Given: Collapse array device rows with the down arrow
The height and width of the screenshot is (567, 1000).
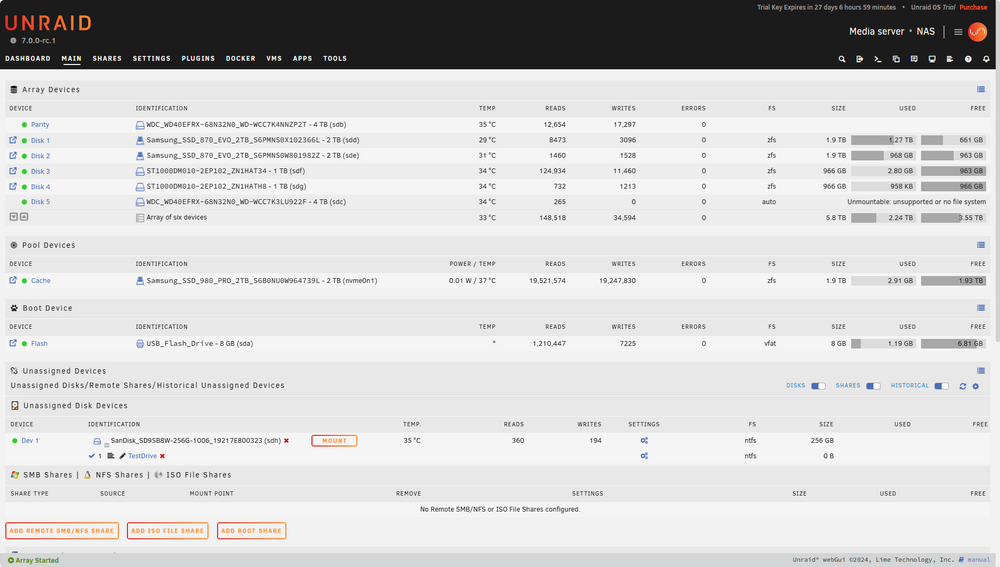Looking at the screenshot, I should point(13,217).
